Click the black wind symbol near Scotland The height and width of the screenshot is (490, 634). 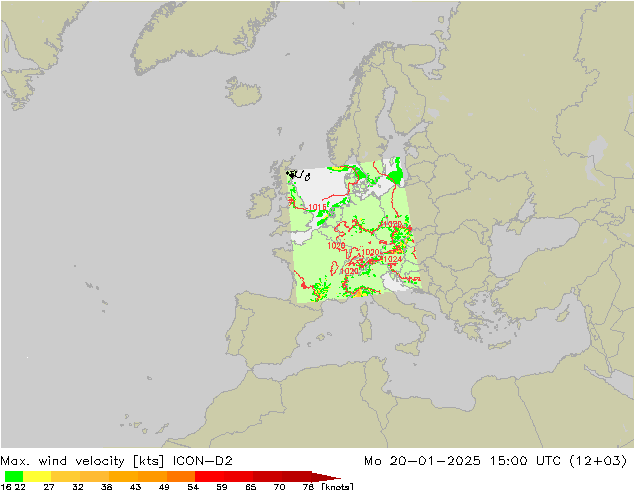[298, 175]
